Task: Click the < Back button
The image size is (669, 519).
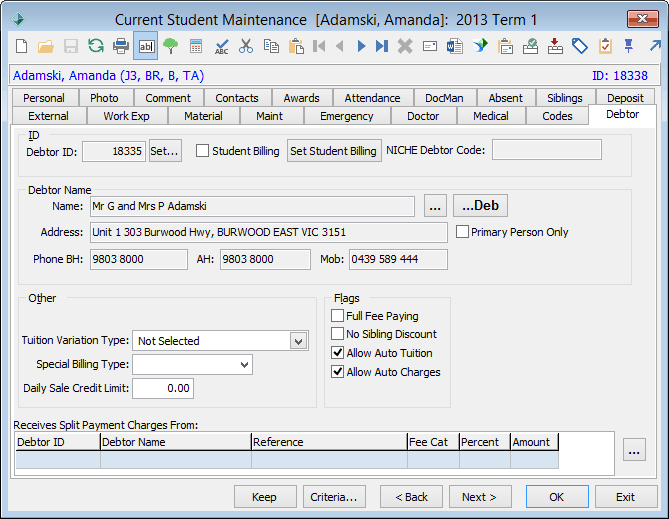Action: [x=411, y=496]
